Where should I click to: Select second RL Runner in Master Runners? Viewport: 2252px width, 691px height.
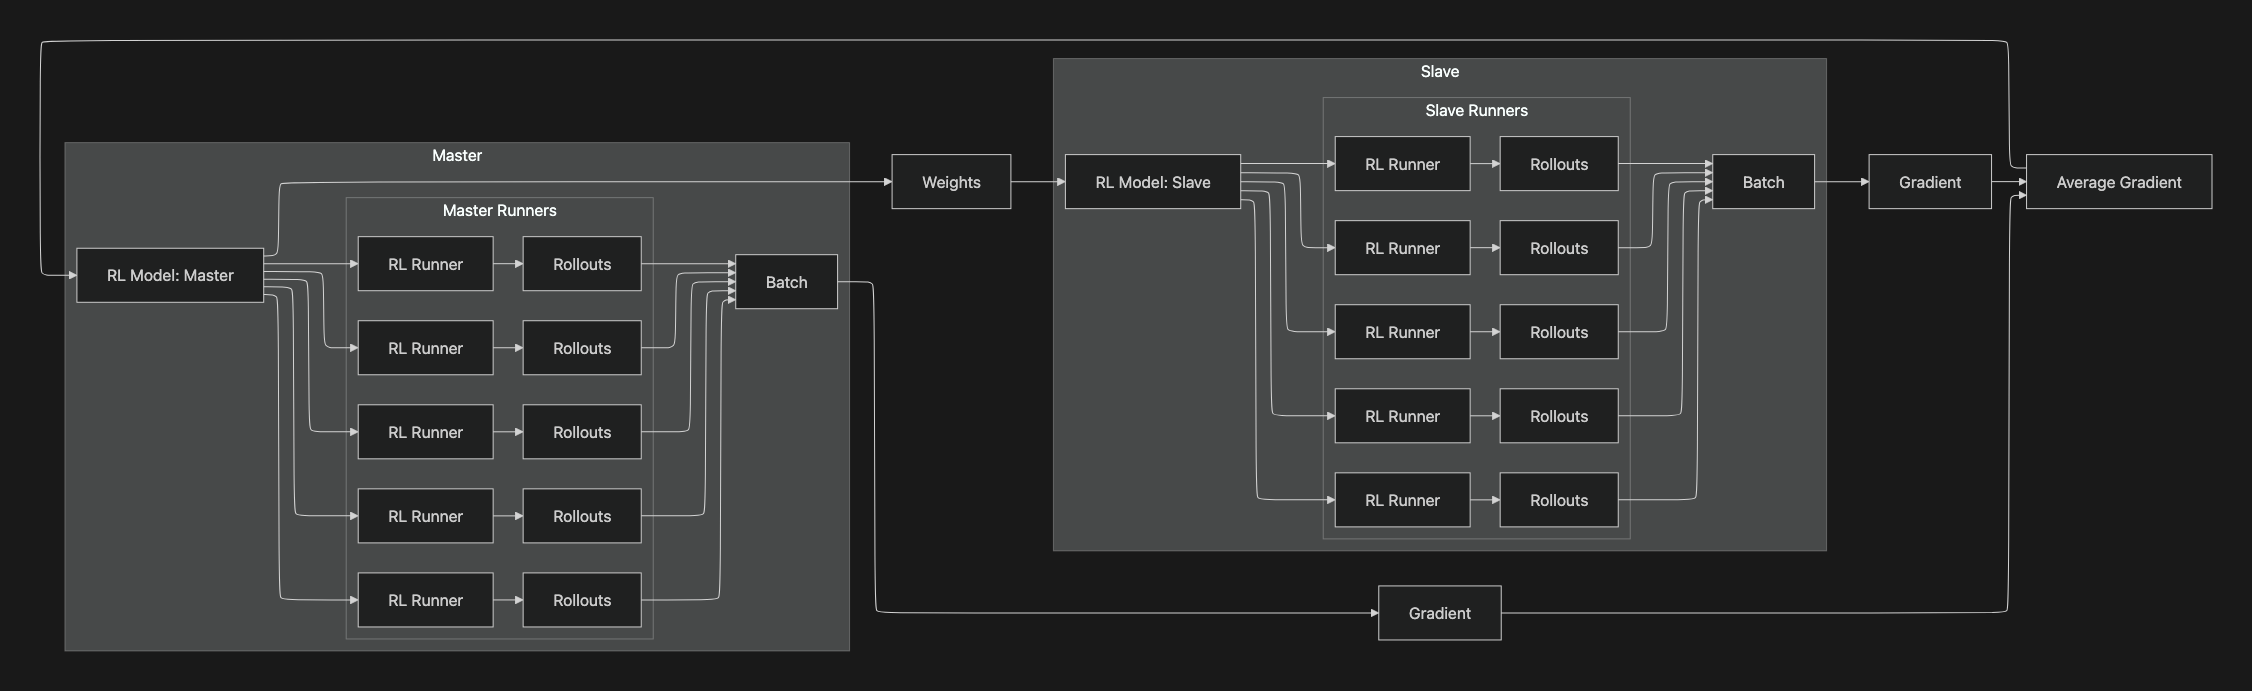click(x=425, y=348)
